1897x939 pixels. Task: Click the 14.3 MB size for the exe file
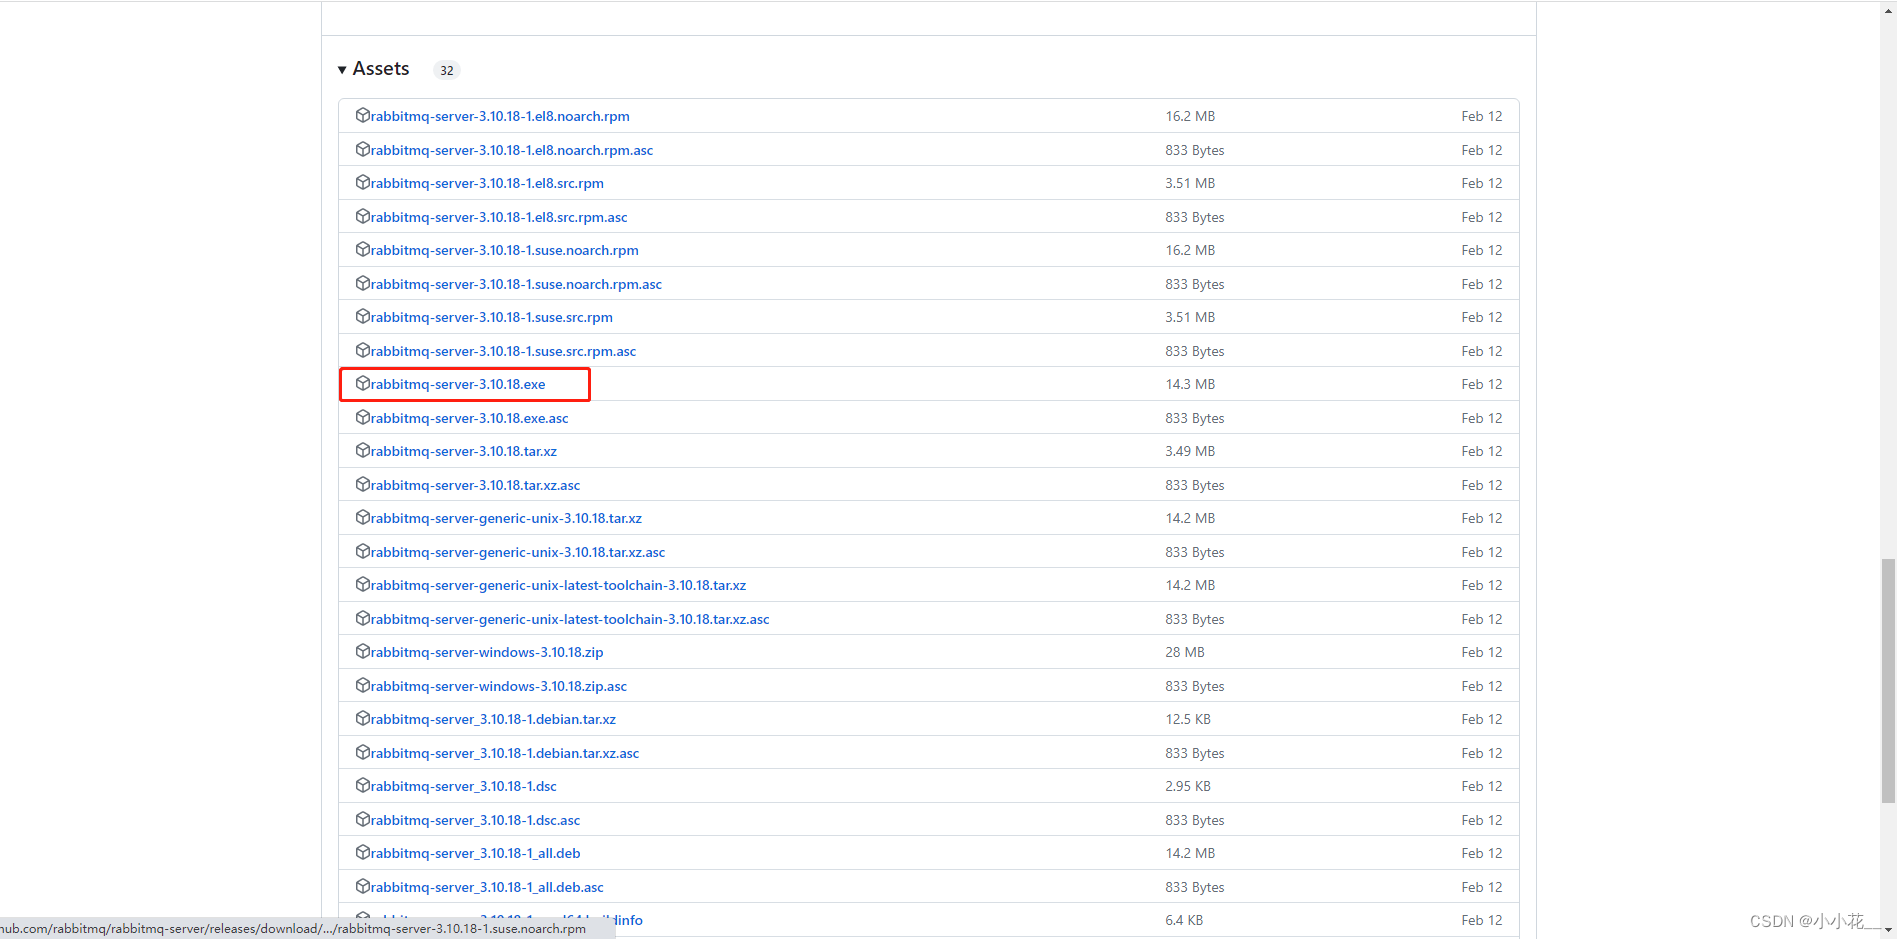coord(1190,385)
